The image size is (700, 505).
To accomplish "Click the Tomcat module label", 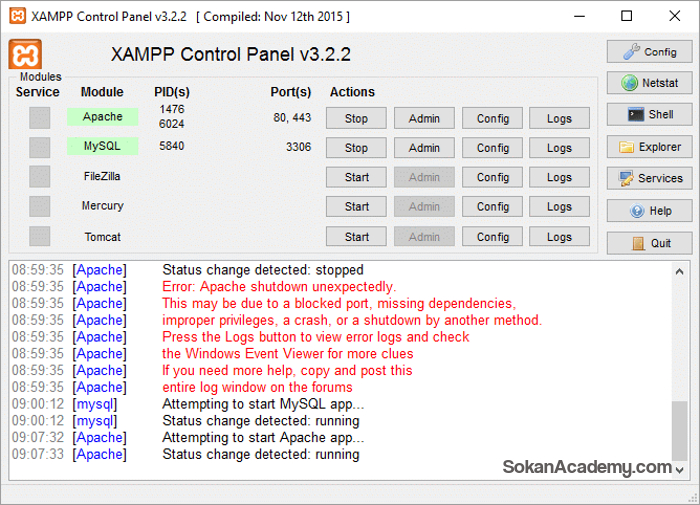I will pyautogui.click(x=102, y=237).
